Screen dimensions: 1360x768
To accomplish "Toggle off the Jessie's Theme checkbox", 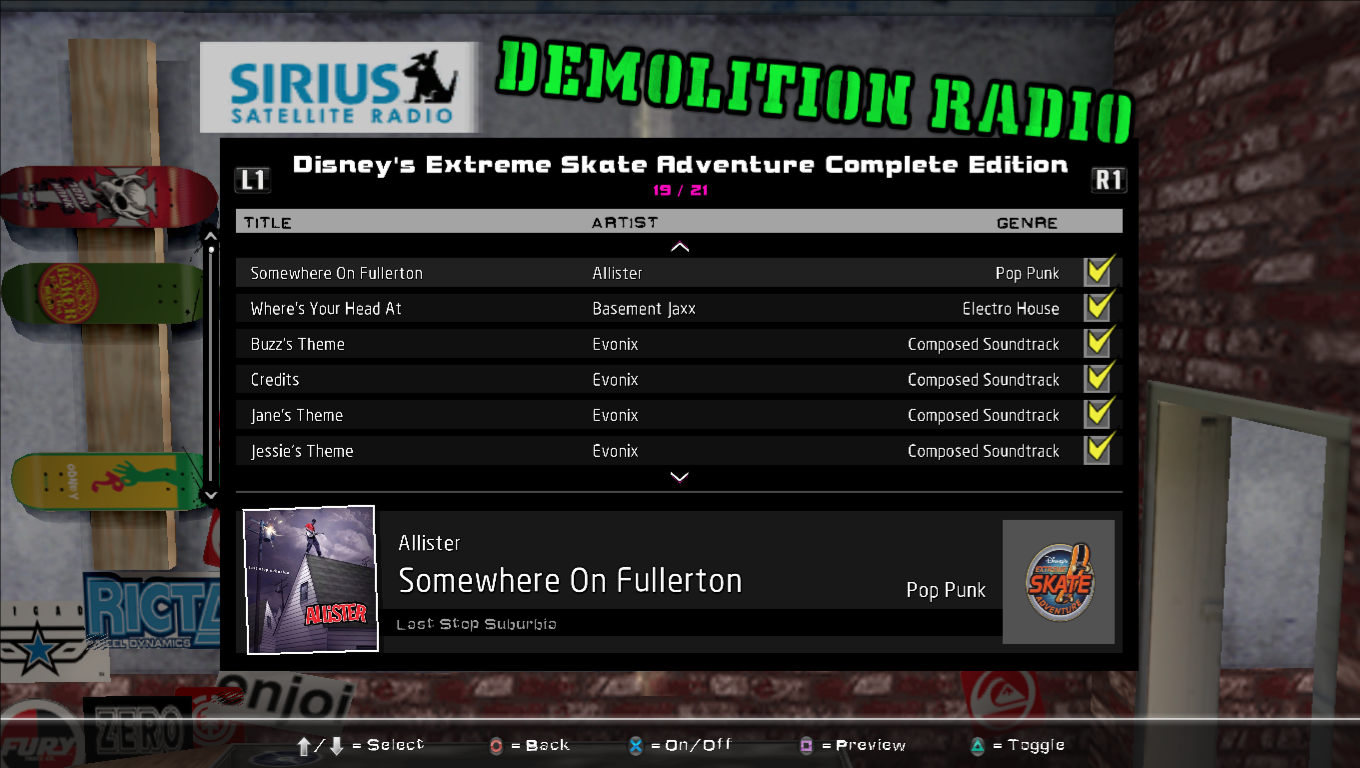I will [x=1099, y=450].
